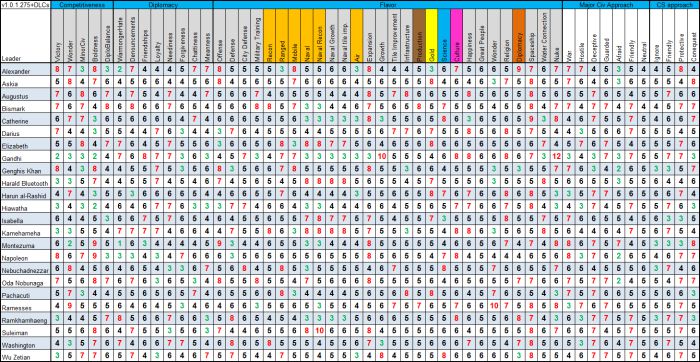Click the blue Science column header
Viewport: 700px width, 362px height.
(444, 36)
